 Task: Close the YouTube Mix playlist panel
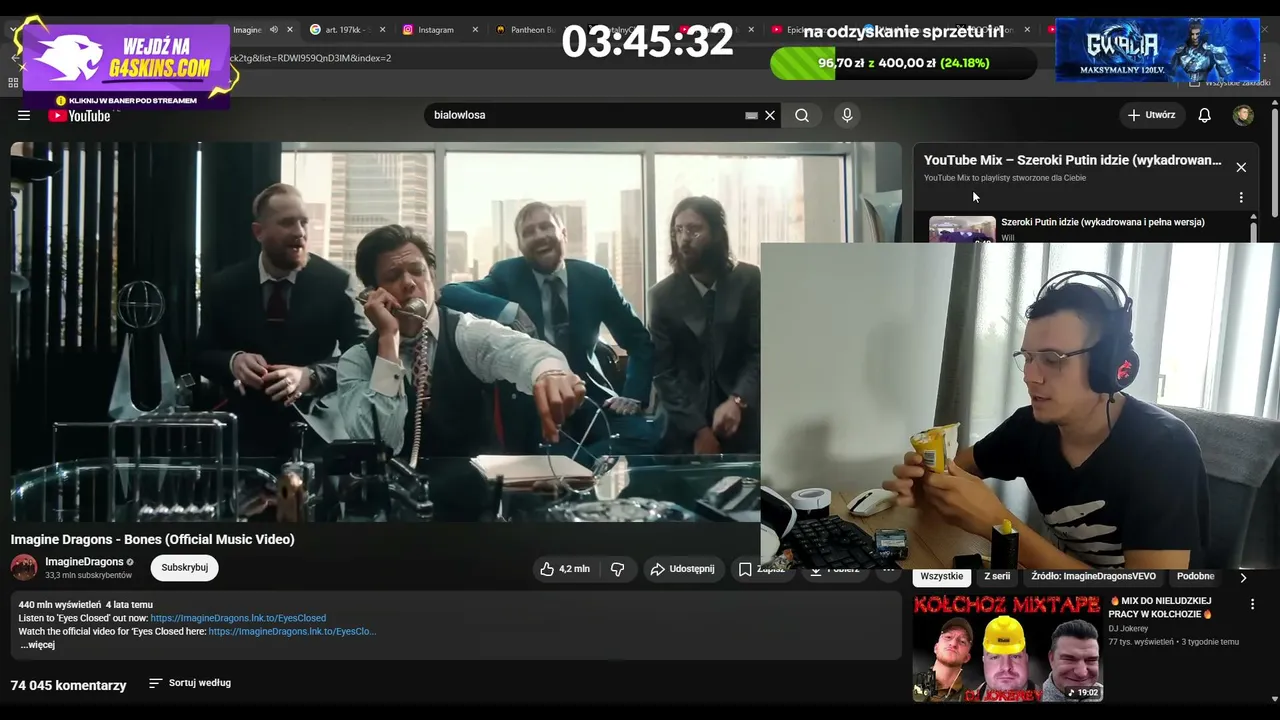pos(1241,167)
